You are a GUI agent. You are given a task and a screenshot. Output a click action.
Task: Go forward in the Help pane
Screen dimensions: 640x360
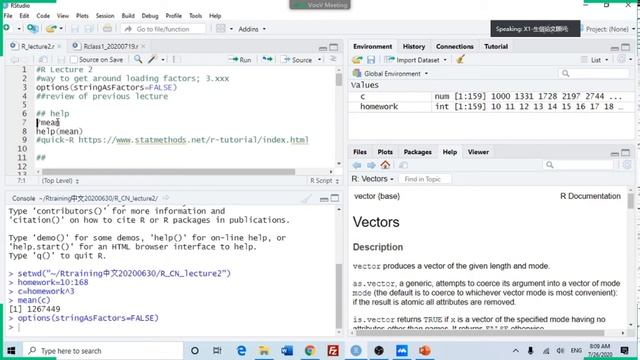371,165
